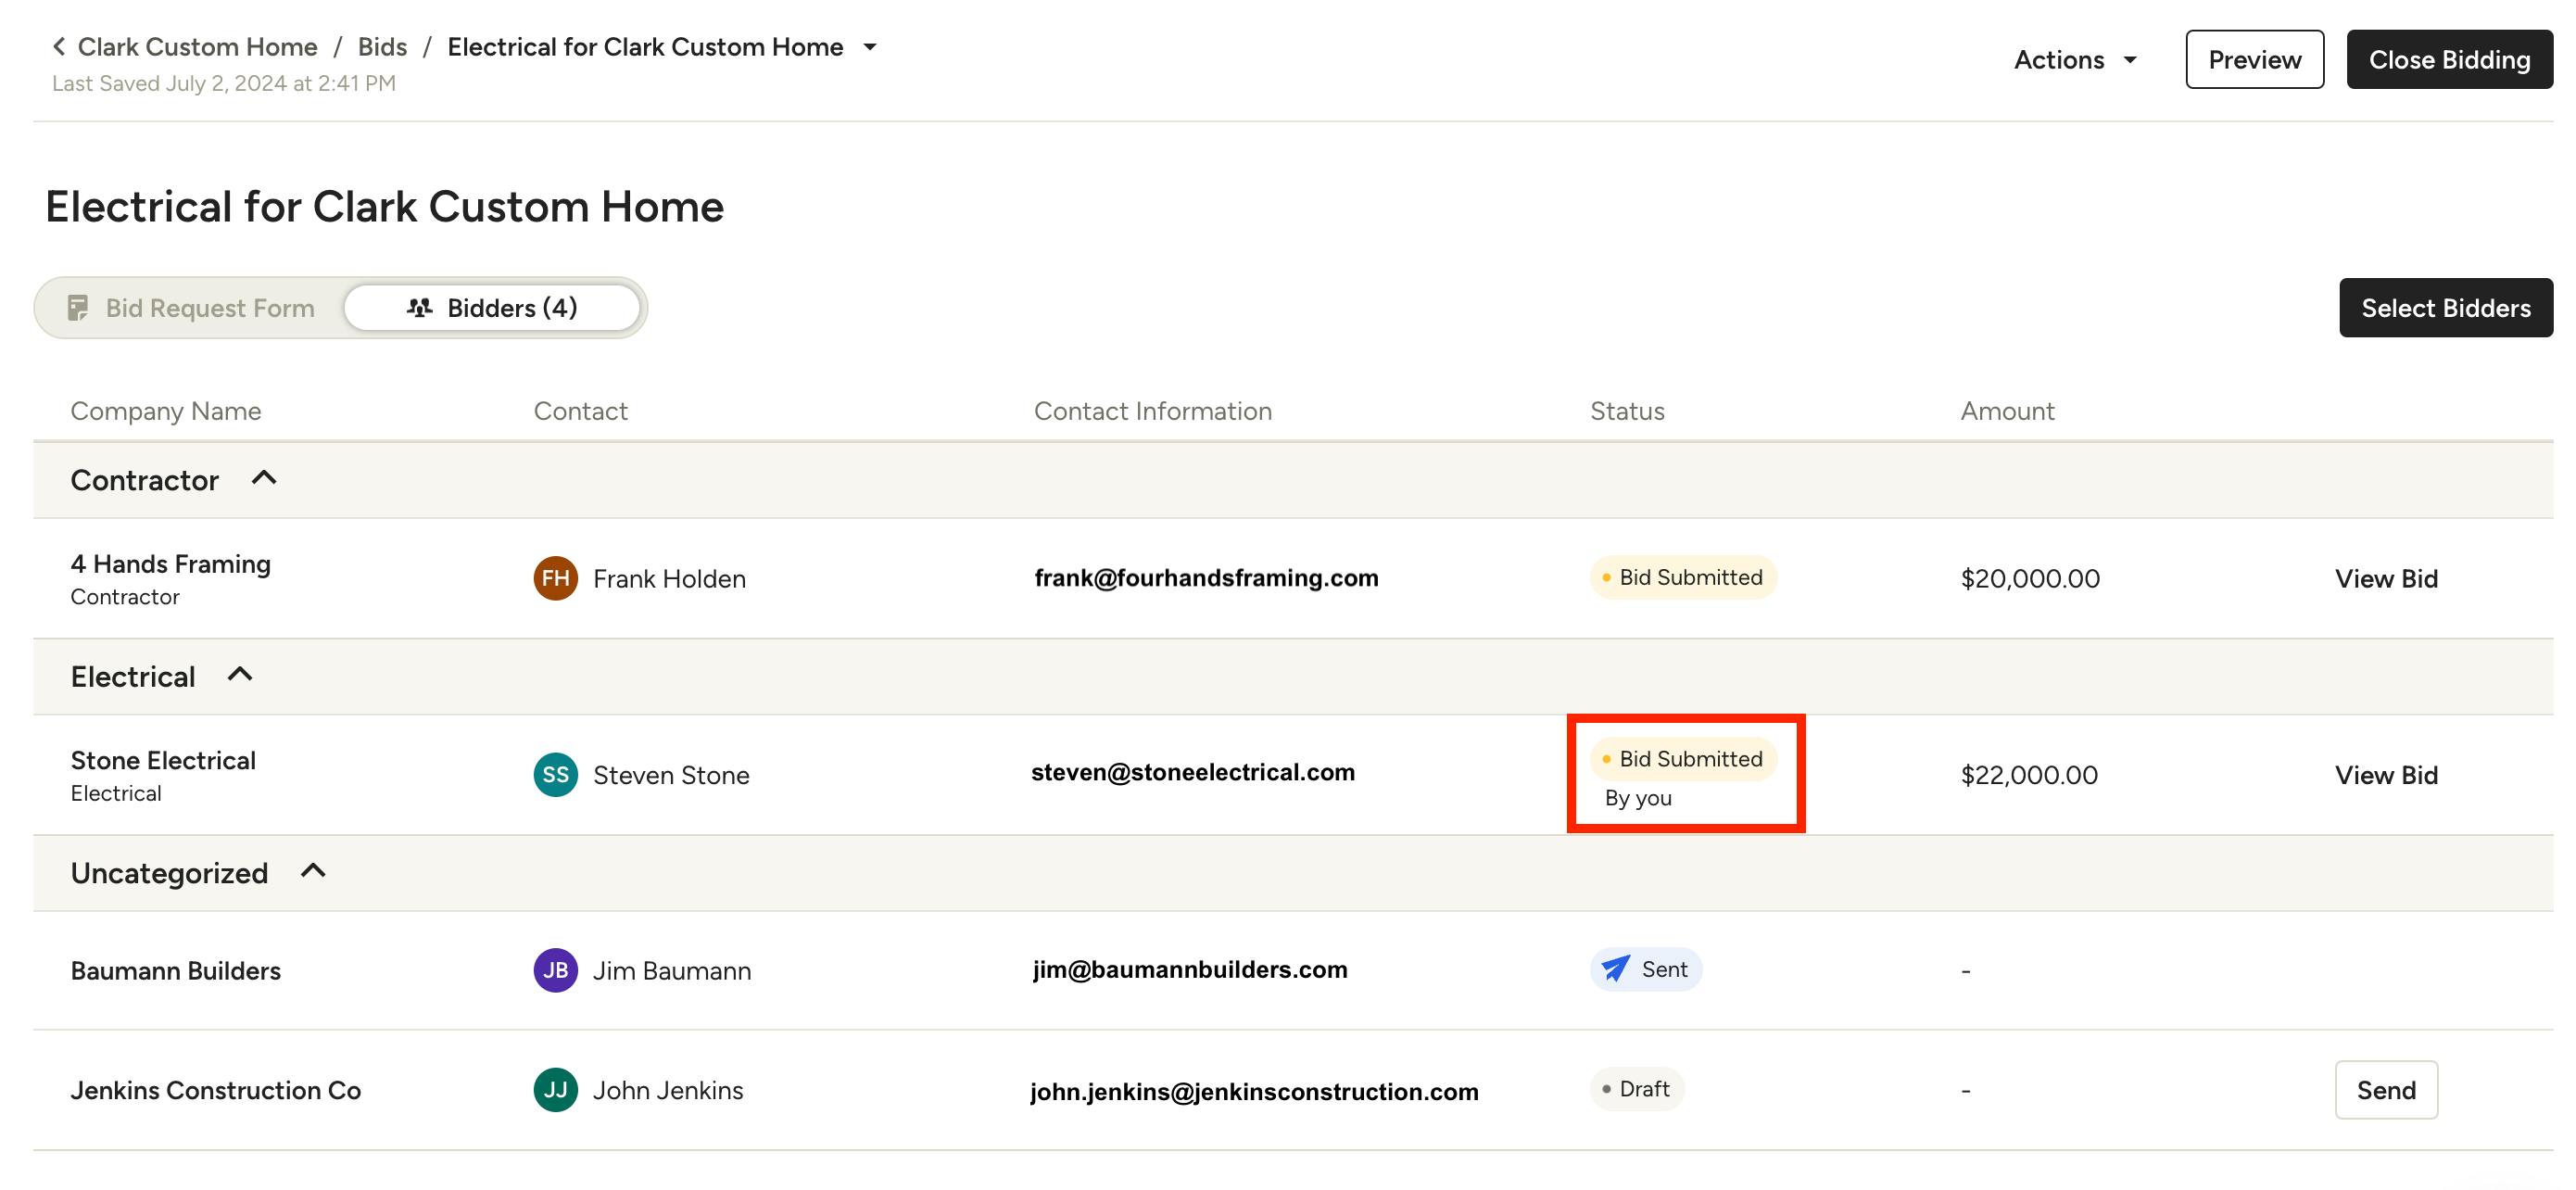View Bid from Stone Electrical
Image resolution: width=2576 pixels, height=1190 pixels.
[2385, 775]
